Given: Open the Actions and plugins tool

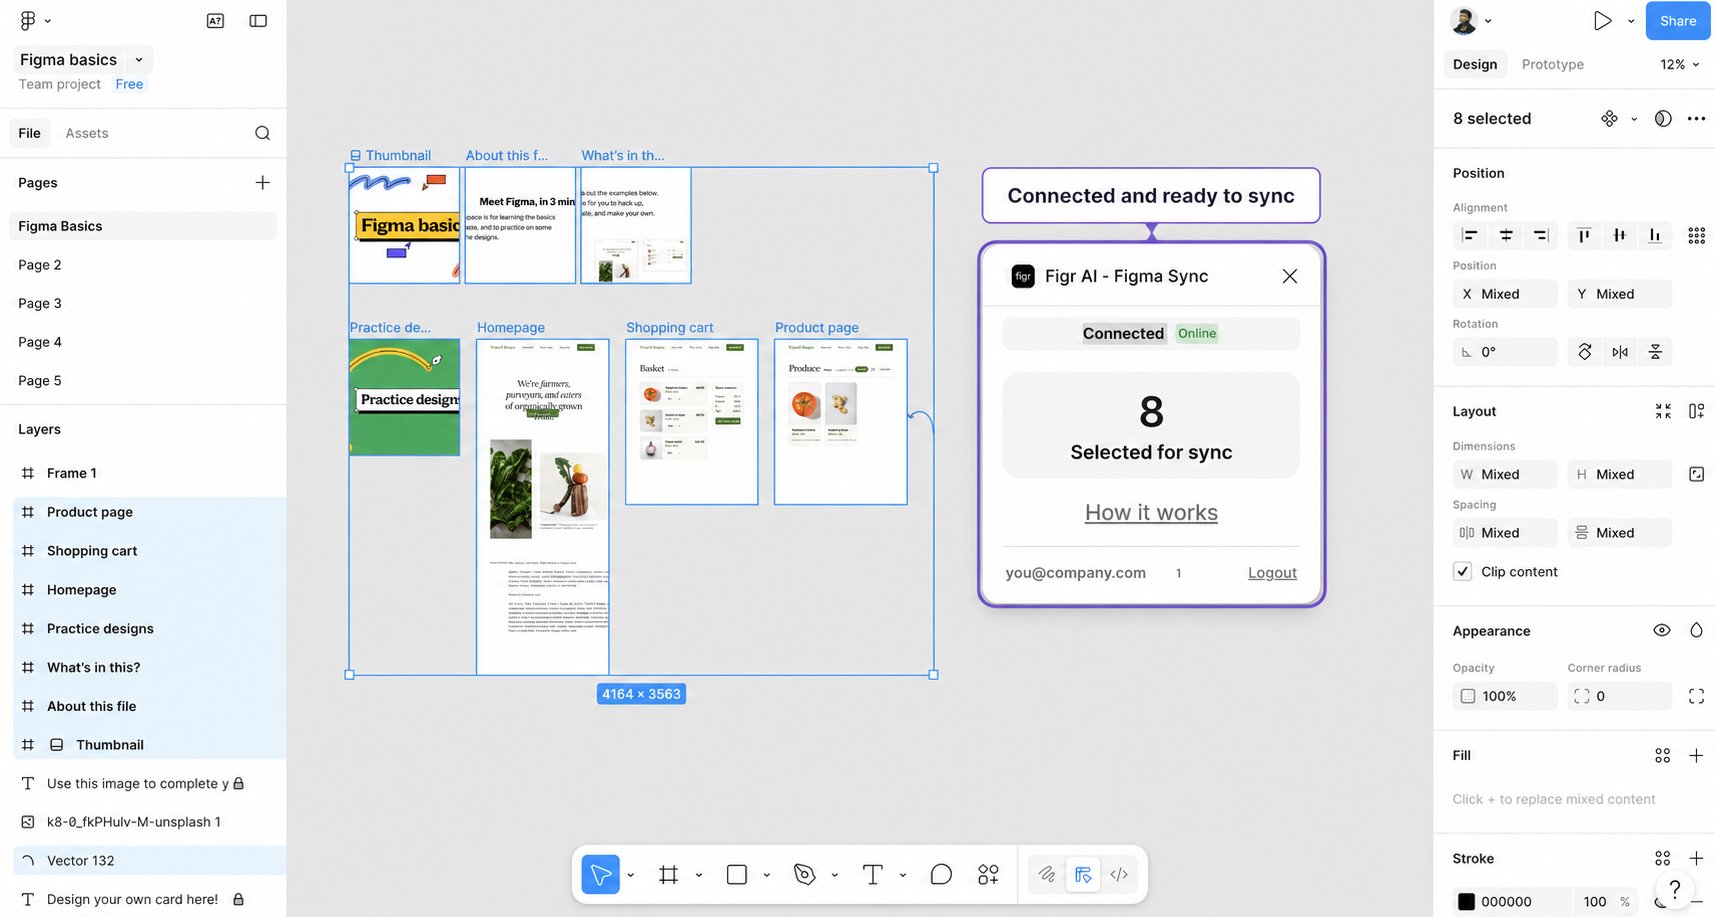Looking at the screenshot, I should tap(988, 875).
